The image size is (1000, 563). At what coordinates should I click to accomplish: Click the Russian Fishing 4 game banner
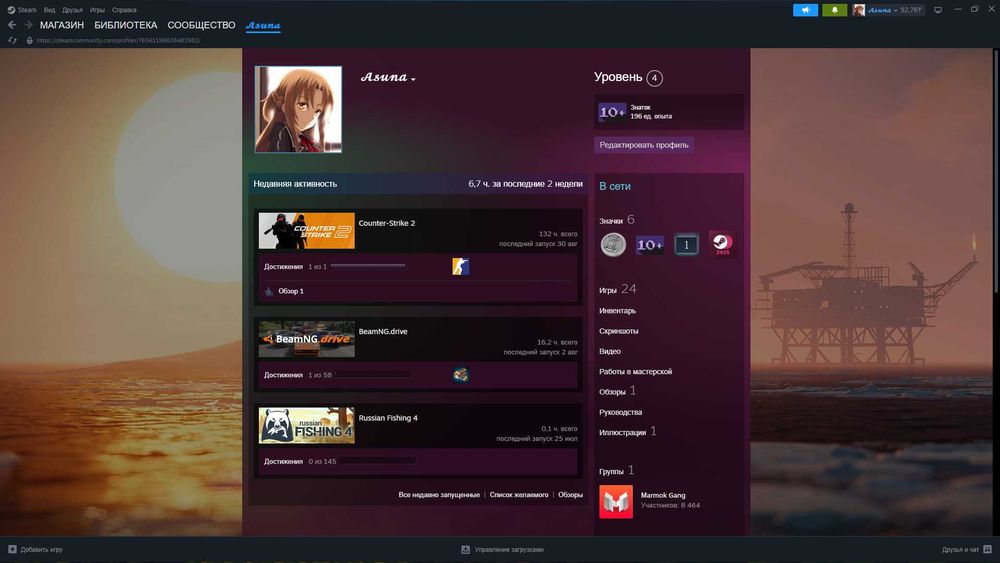307,425
